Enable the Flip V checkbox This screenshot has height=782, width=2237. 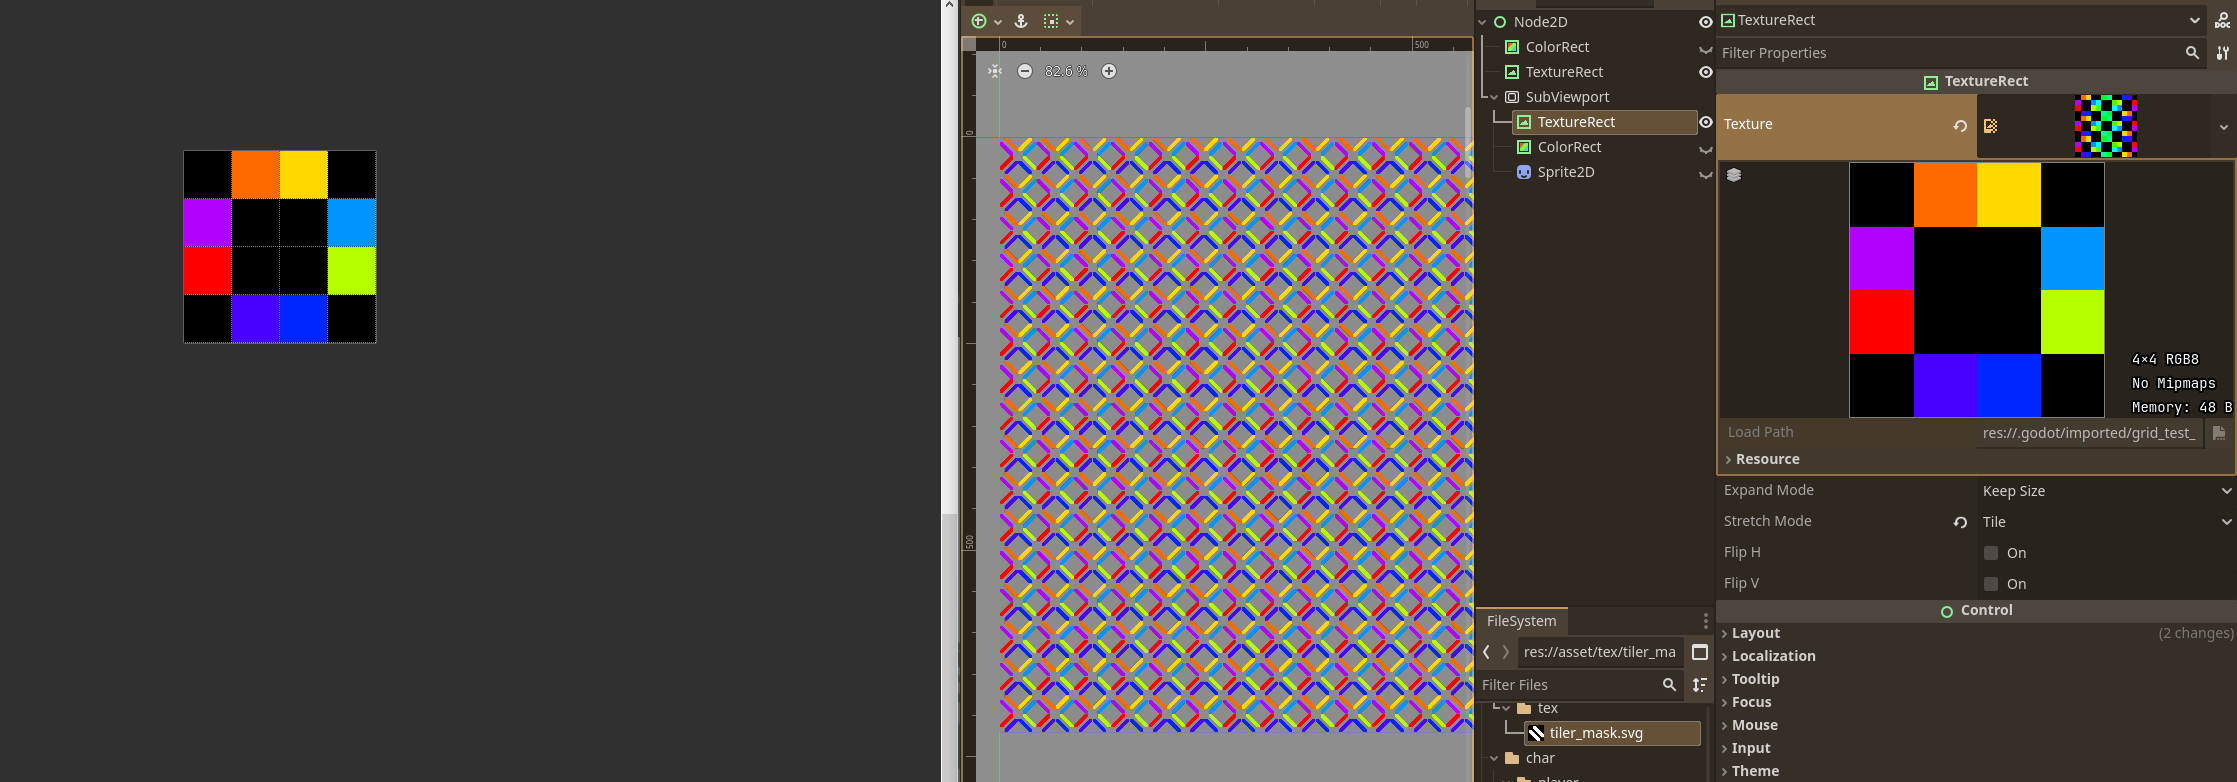pyautogui.click(x=1991, y=584)
